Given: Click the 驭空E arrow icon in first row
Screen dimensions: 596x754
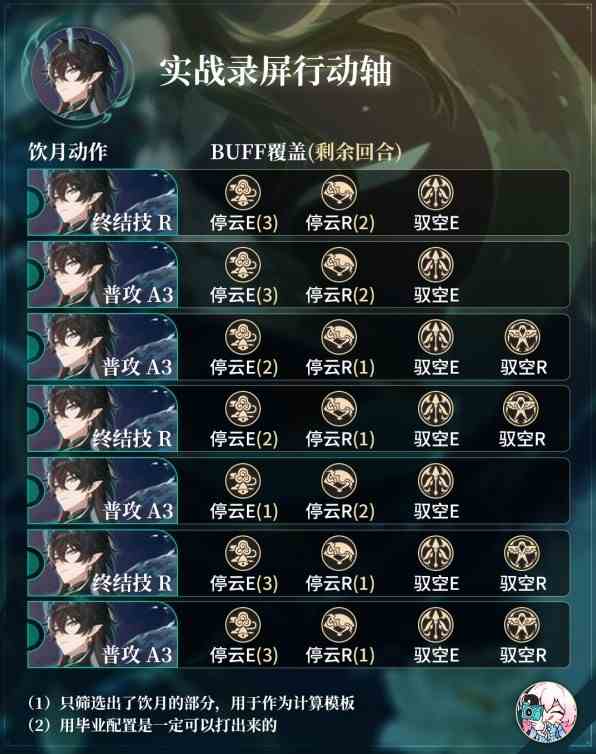Looking at the screenshot, I should pyautogui.click(x=435, y=192).
